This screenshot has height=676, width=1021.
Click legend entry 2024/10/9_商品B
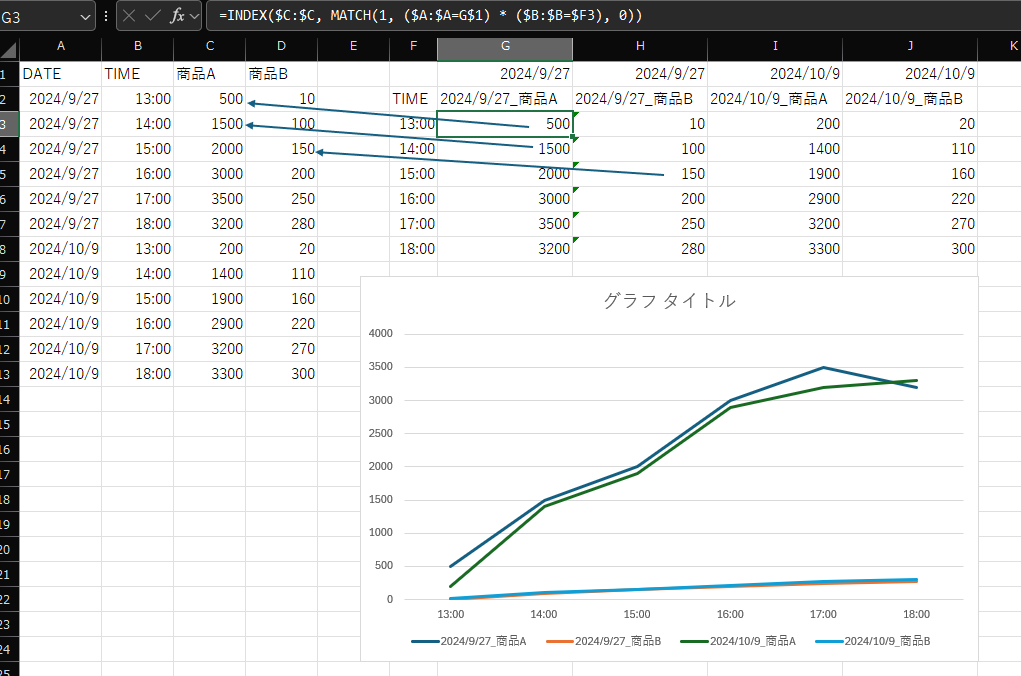click(873, 641)
